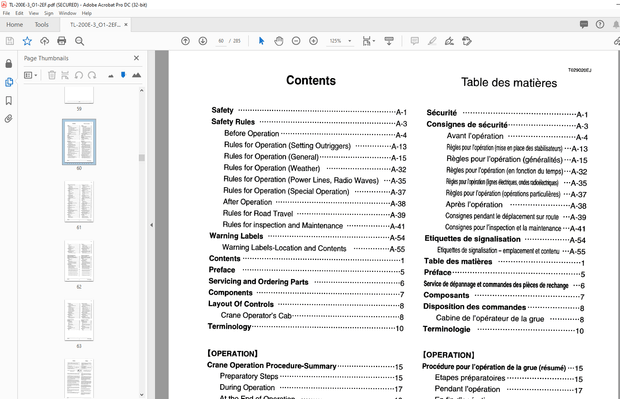Click 'Layout Of Controls' contents entry
Viewport: 620px width, 399px height.
(x=241, y=304)
